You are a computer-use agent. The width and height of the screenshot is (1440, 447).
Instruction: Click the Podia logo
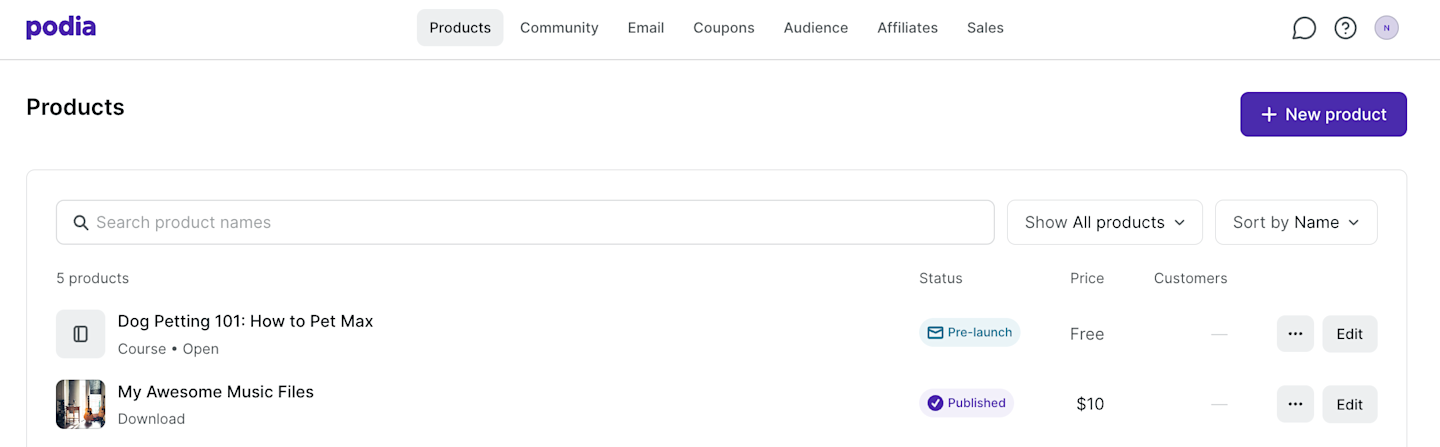(61, 28)
